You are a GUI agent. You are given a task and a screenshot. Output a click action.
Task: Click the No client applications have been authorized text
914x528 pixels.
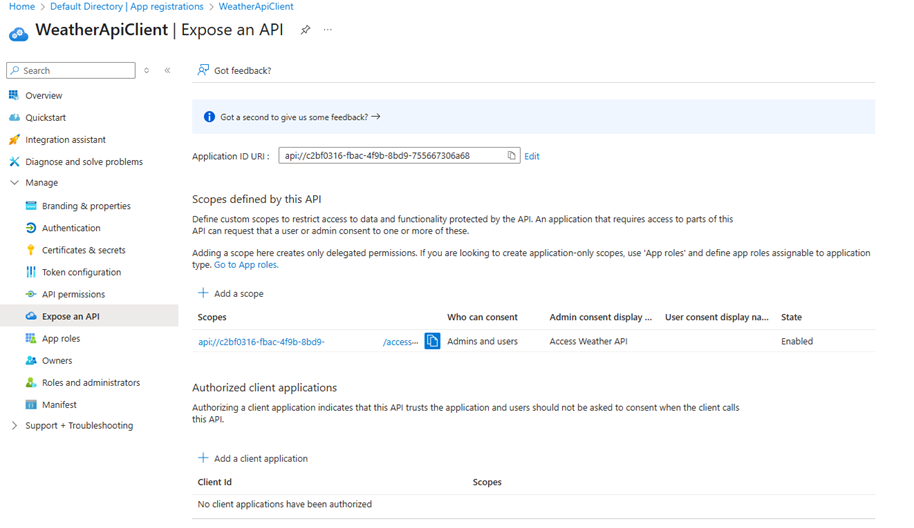coord(284,504)
